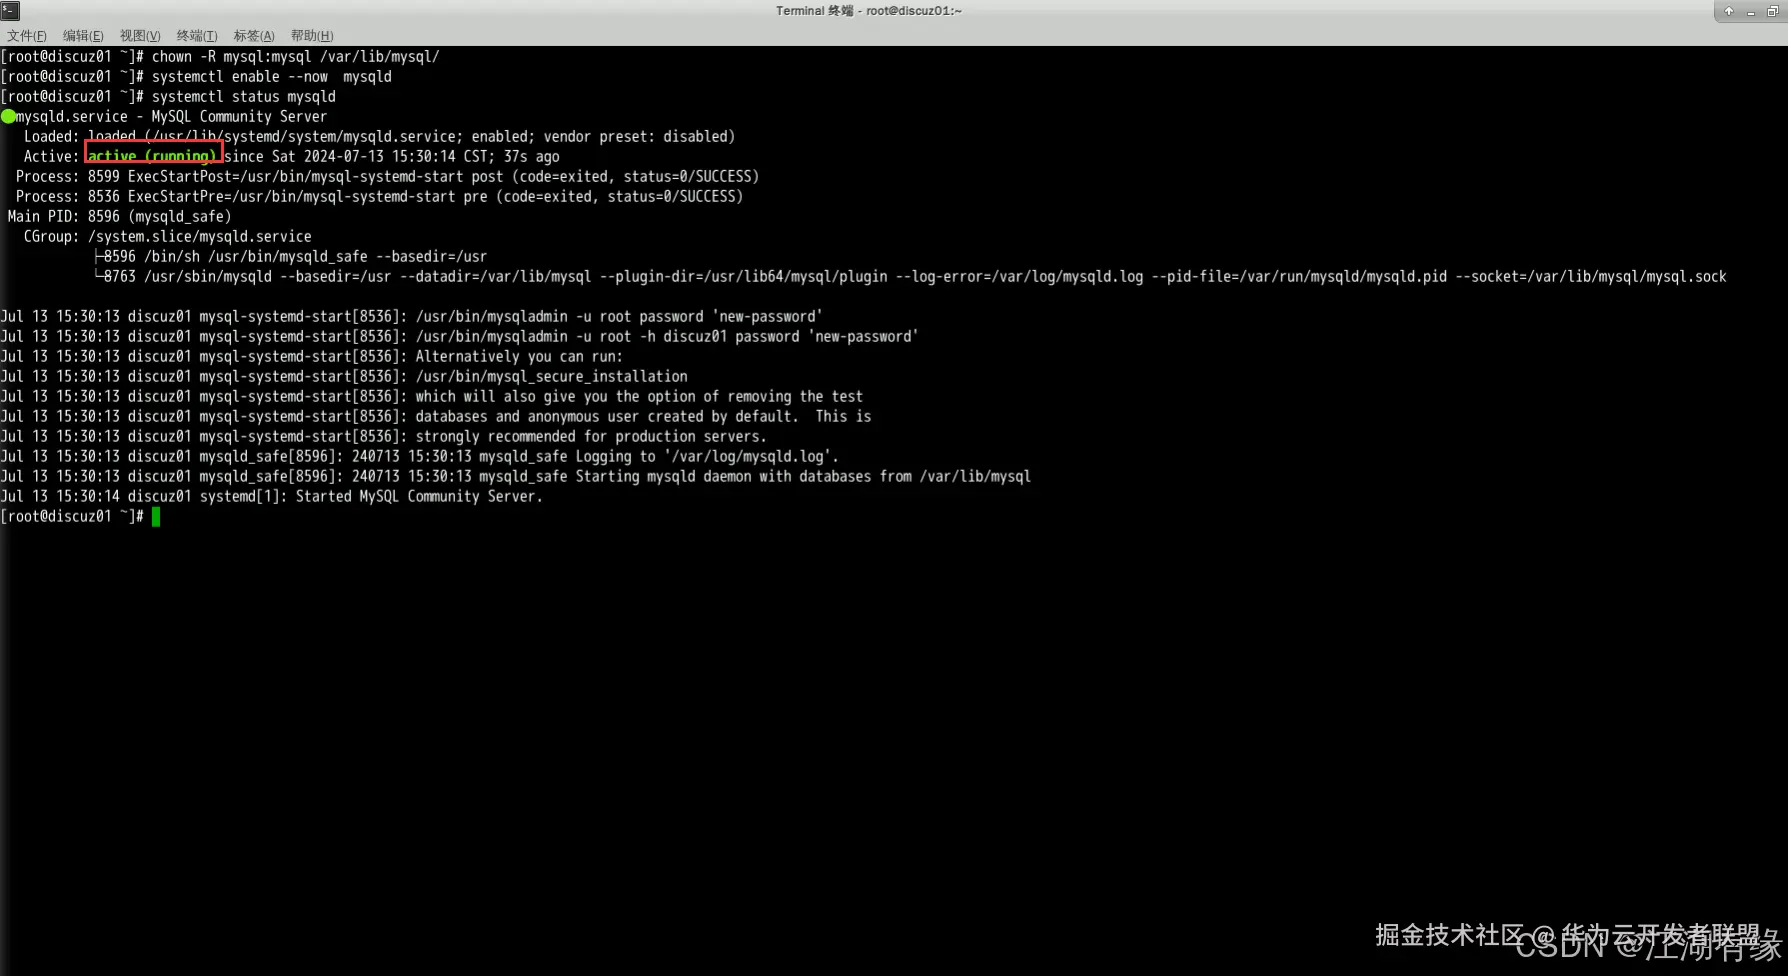
Task: Click the 'systemctl enable --now mysqld' command
Action: (x=272, y=77)
